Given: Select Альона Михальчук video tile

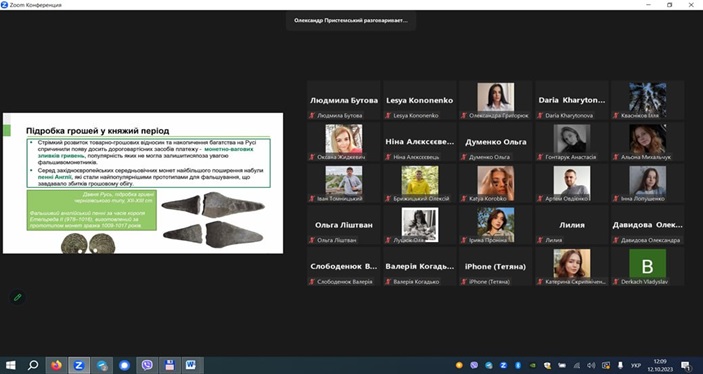Looking at the screenshot, I should click(647, 142).
